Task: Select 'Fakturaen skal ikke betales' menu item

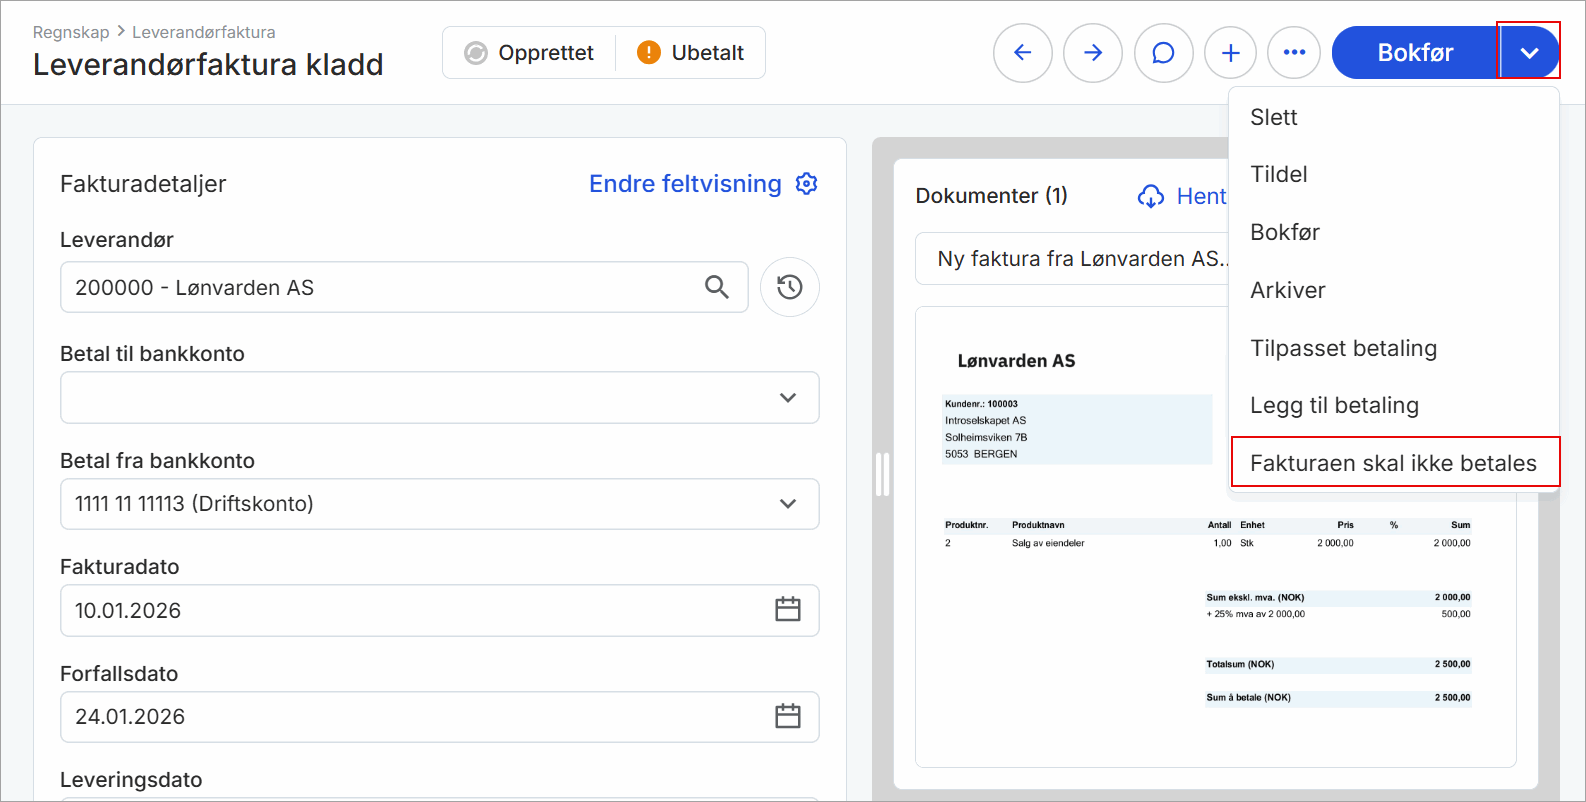Action: (1393, 463)
